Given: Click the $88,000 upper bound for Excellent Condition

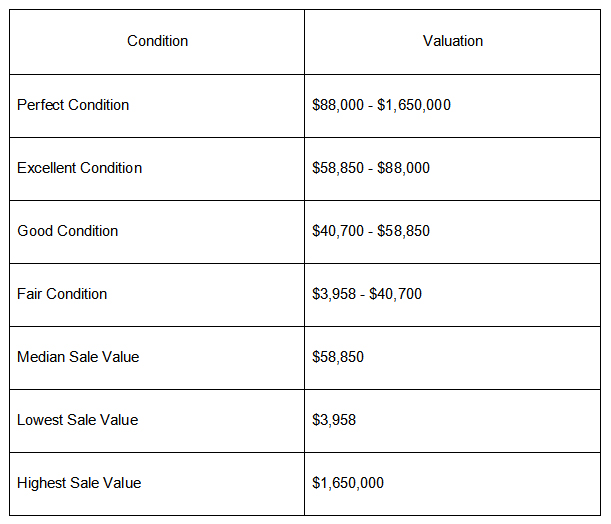Looking at the screenshot, I should coord(403,168).
